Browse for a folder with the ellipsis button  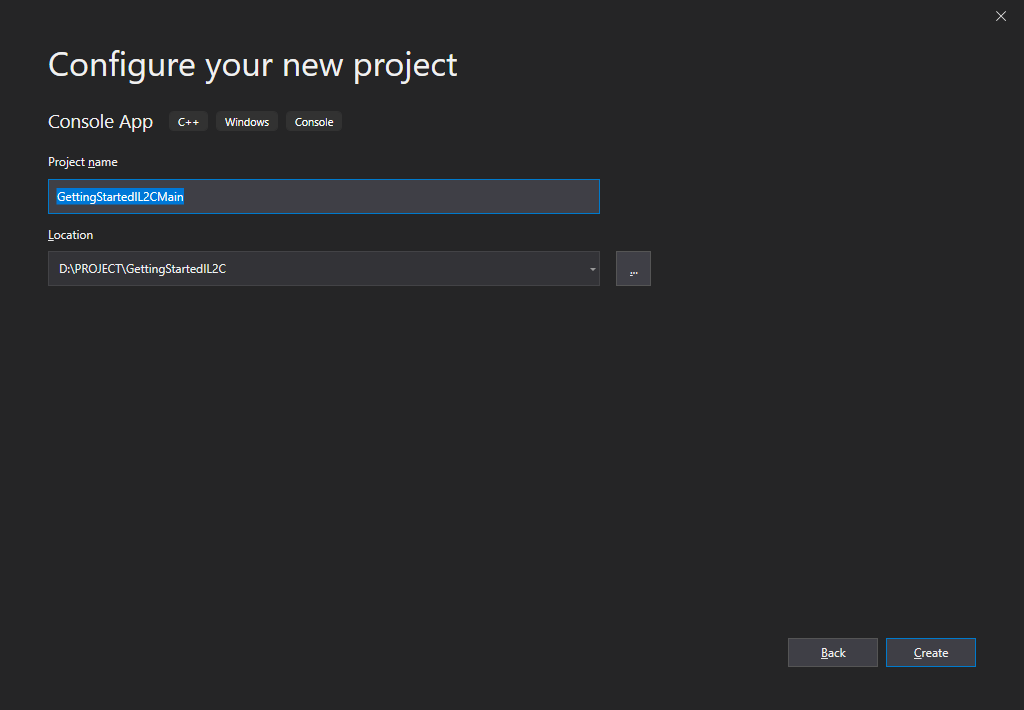pos(633,269)
